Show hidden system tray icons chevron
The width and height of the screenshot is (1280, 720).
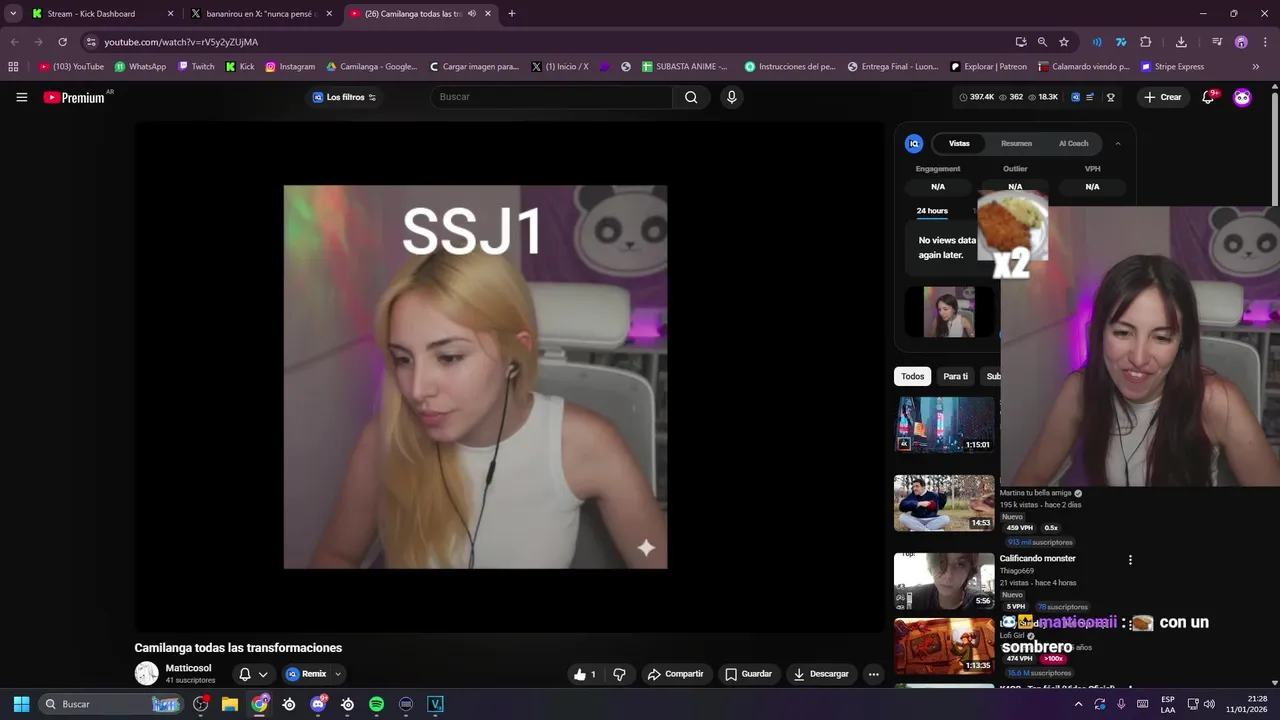[1078, 704]
